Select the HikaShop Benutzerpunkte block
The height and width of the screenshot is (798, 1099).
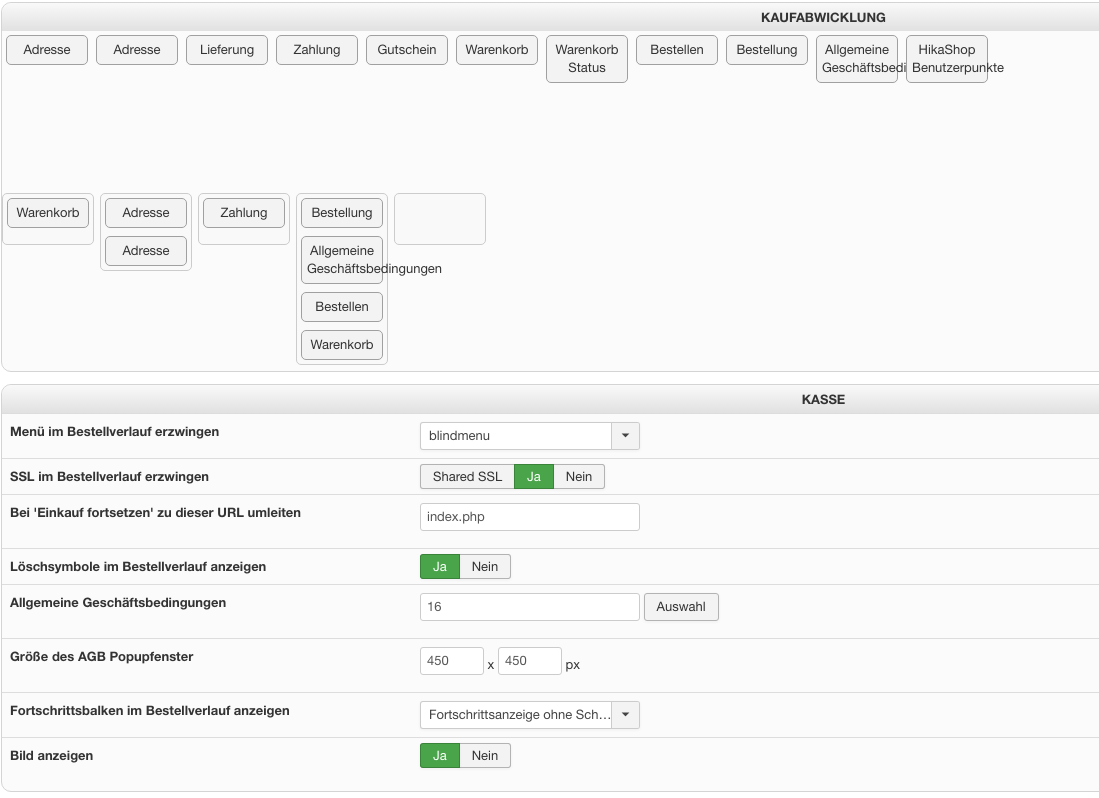pyautogui.click(x=946, y=59)
